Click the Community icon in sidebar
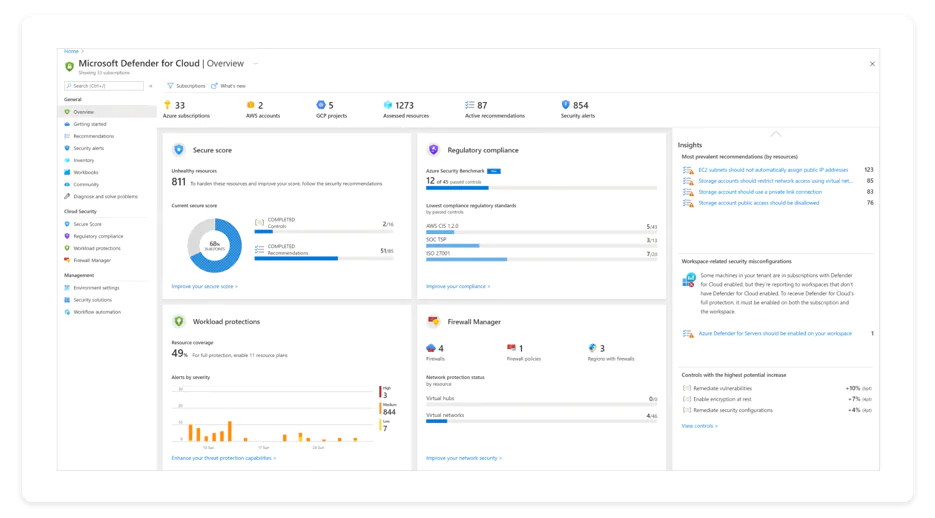Viewport: 935px width, 518px height. coord(67,184)
